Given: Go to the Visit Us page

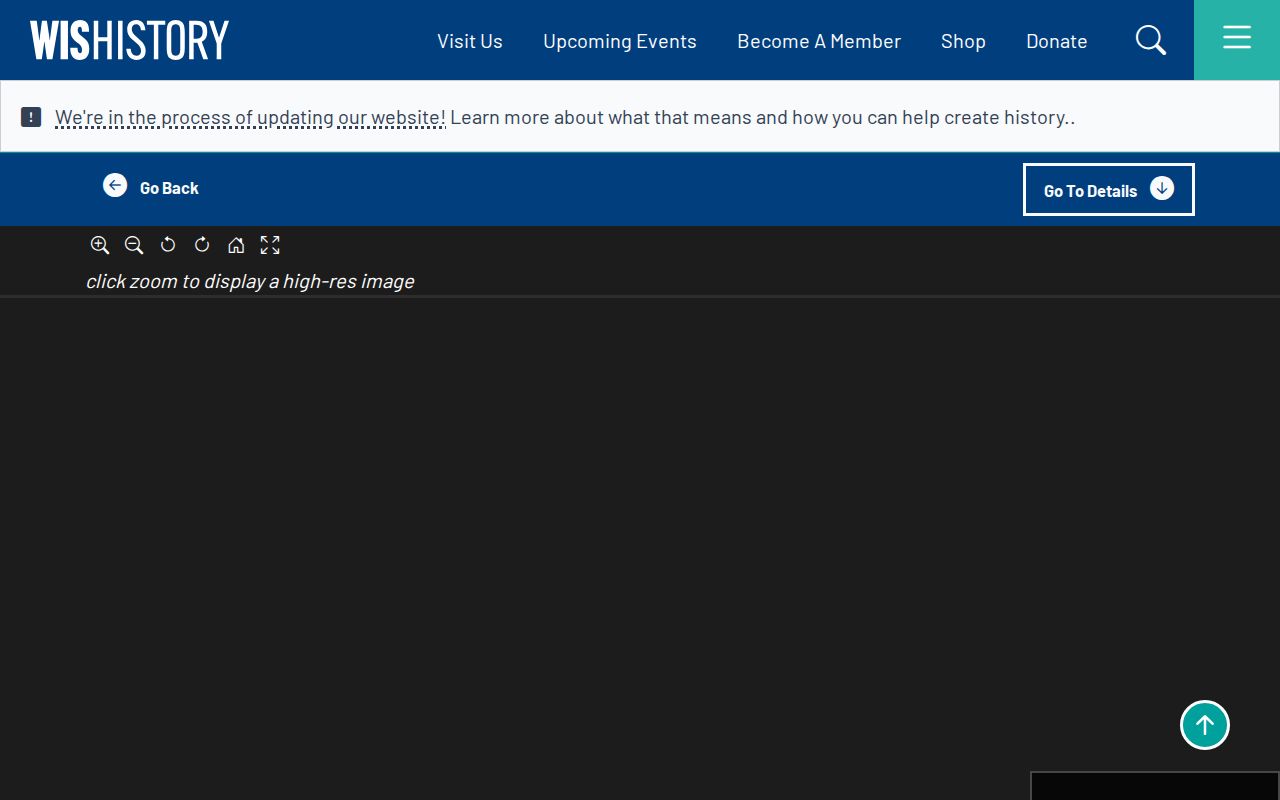Looking at the screenshot, I should pyautogui.click(x=470, y=41).
